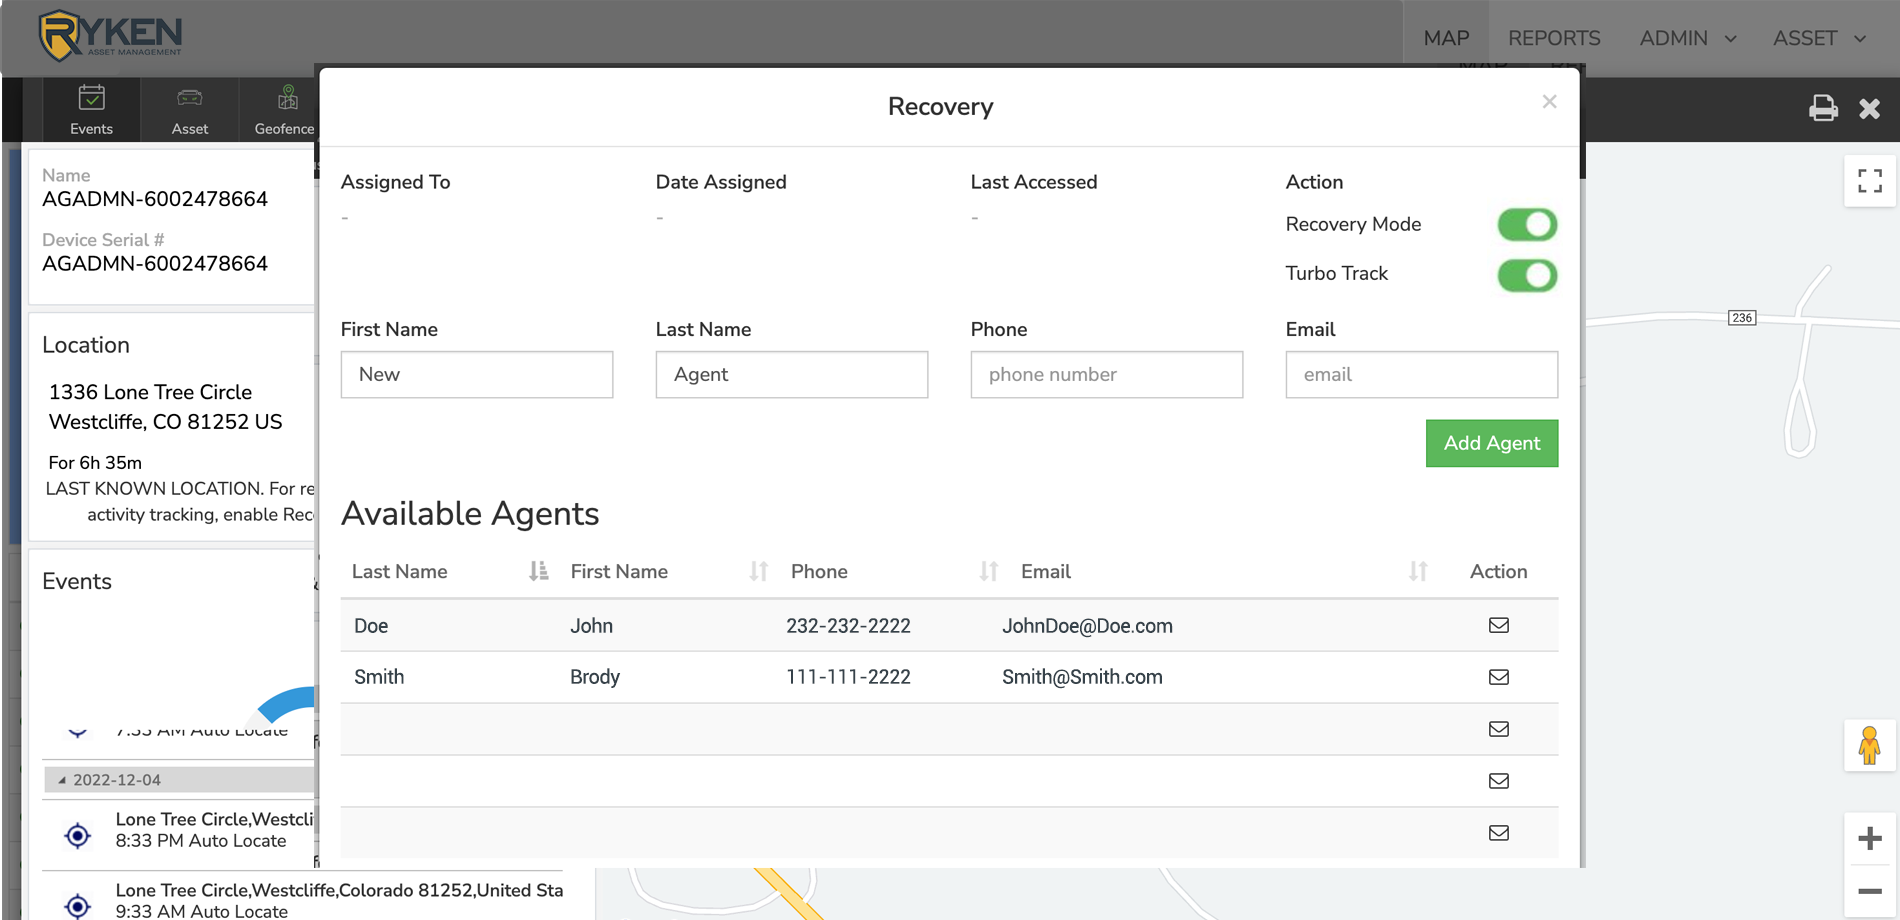Switch to the MAP menu item

[x=1446, y=38]
